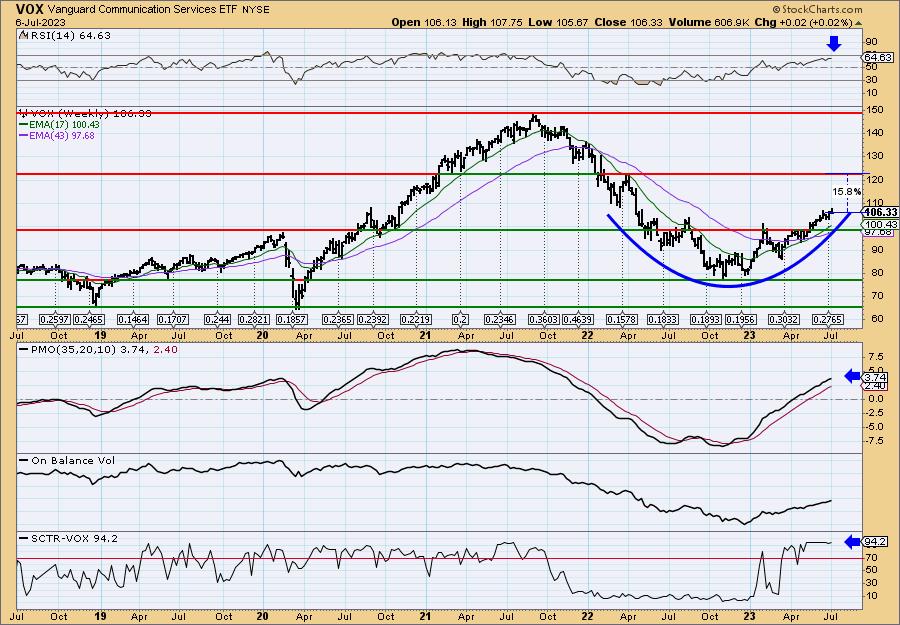900x625 pixels.
Task: Click the 0.2365 dividend box
Action: coord(338,319)
